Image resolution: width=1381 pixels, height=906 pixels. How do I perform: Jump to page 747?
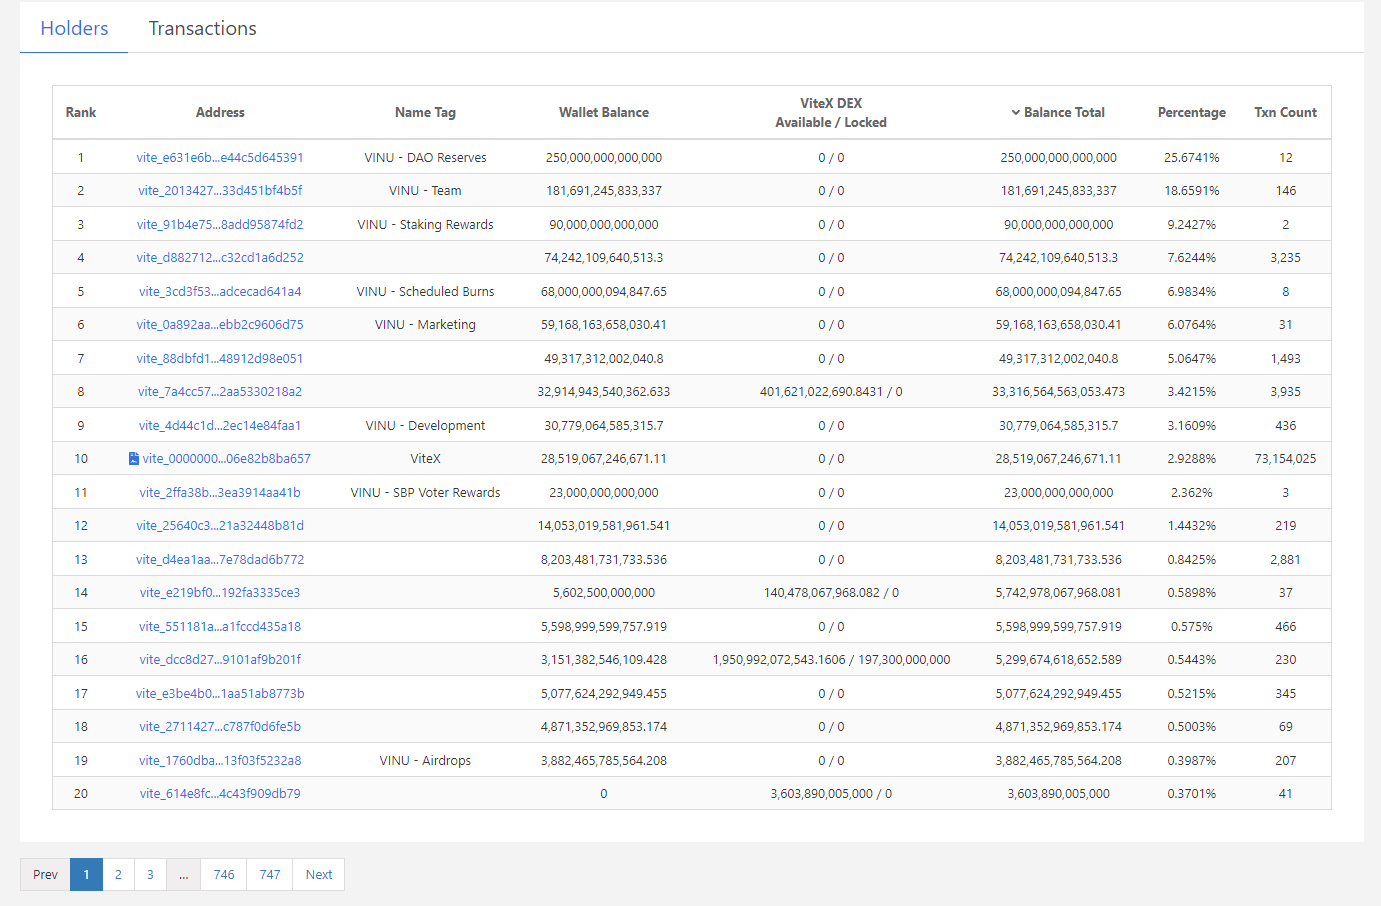tap(270, 875)
